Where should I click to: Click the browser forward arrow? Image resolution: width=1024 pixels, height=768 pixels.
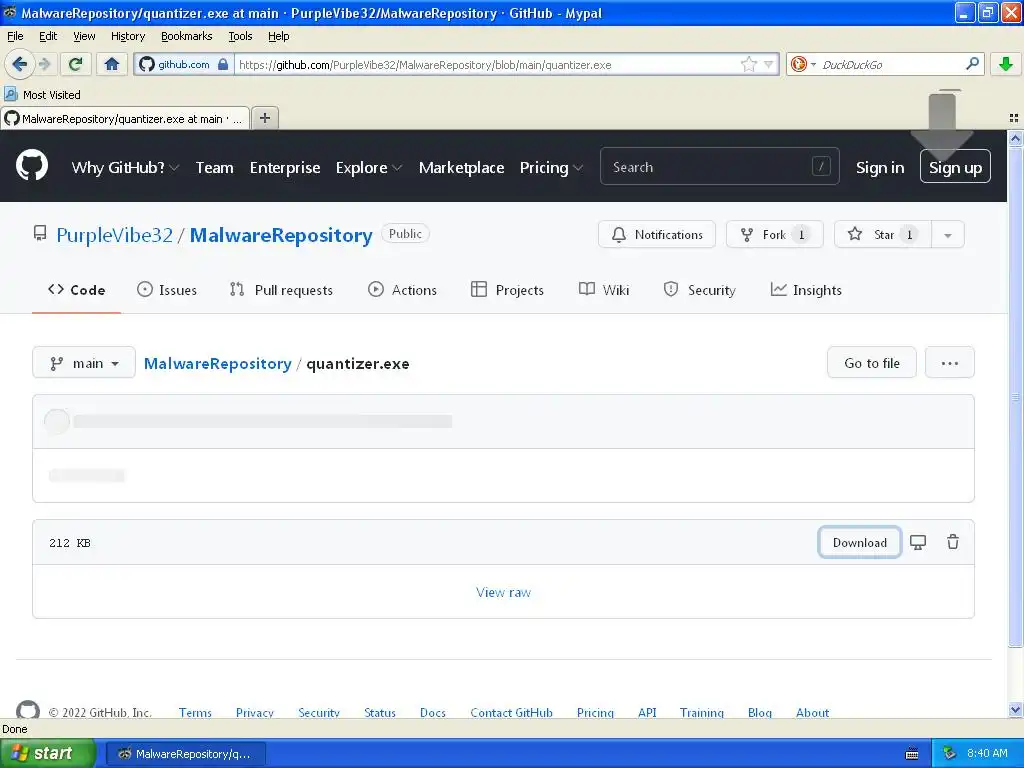(x=44, y=64)
